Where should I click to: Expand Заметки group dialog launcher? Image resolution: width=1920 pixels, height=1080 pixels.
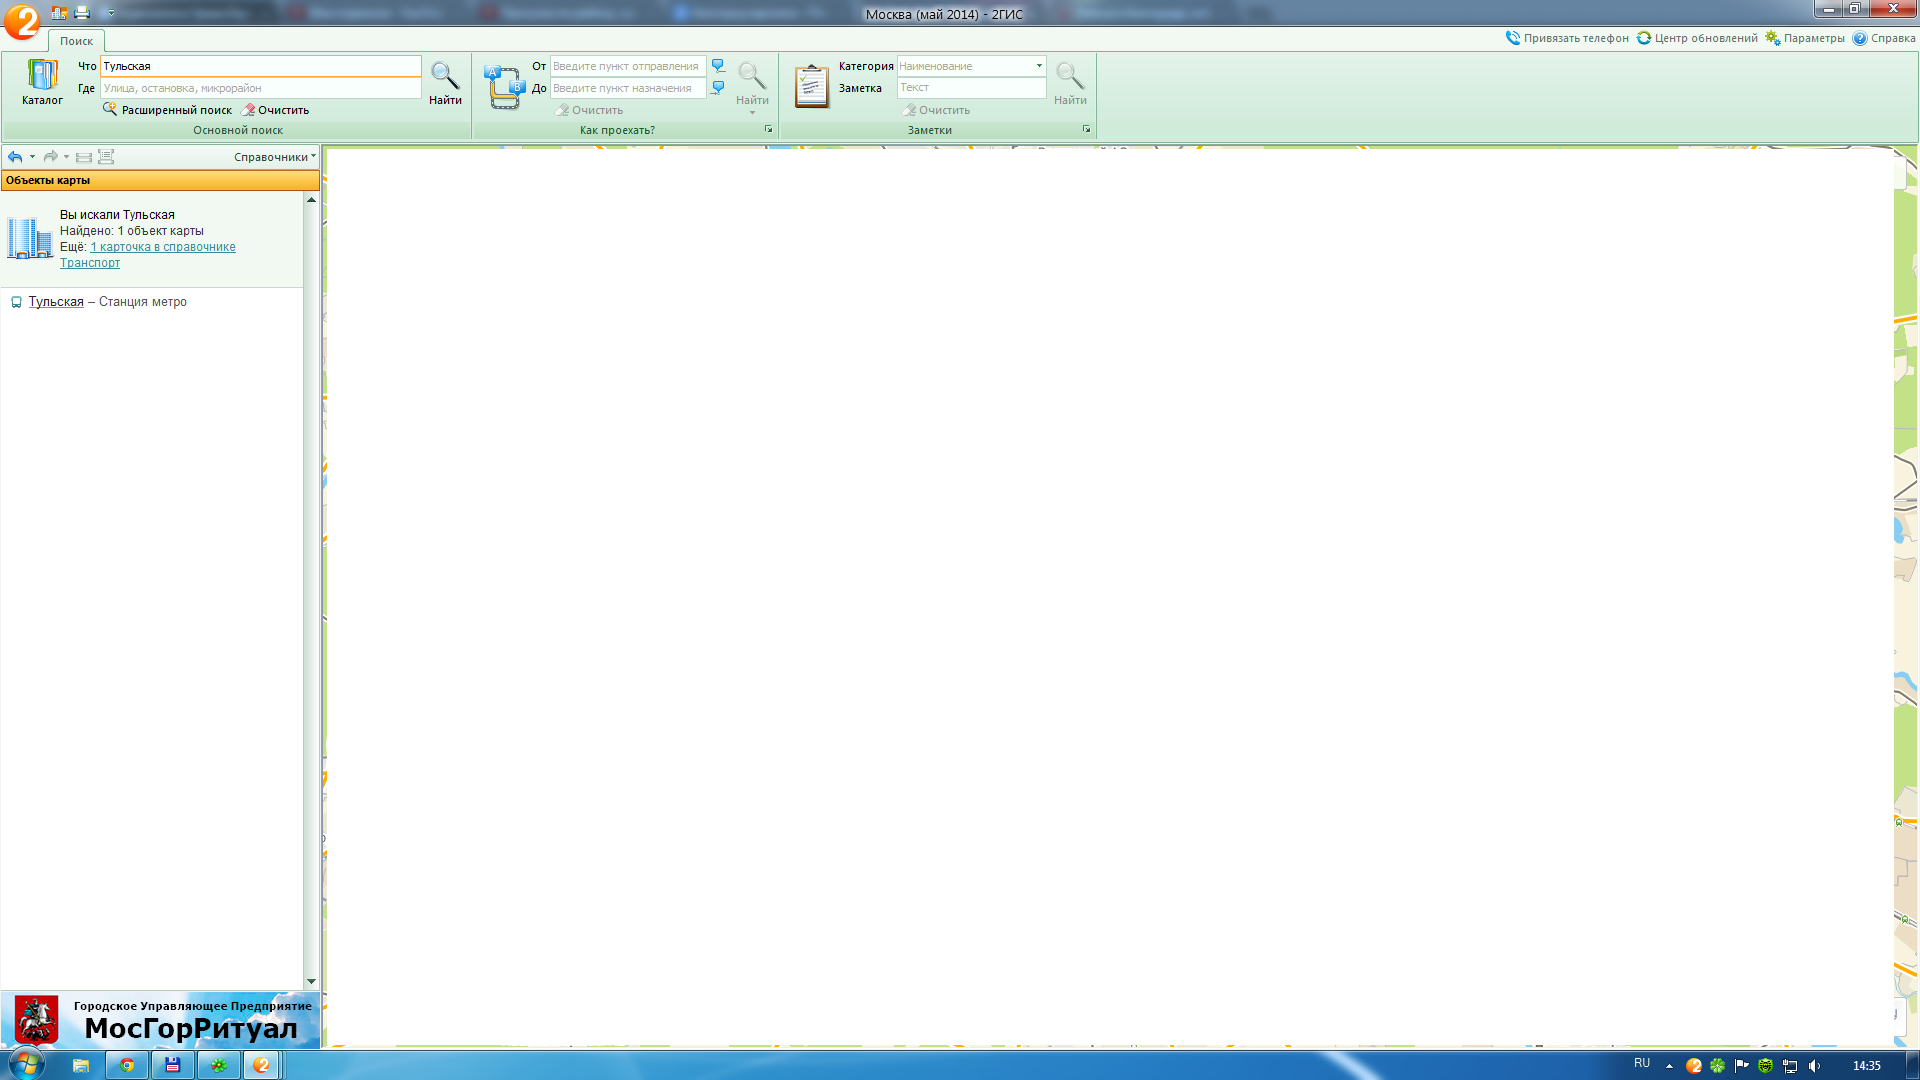[x=1086, y=130]
